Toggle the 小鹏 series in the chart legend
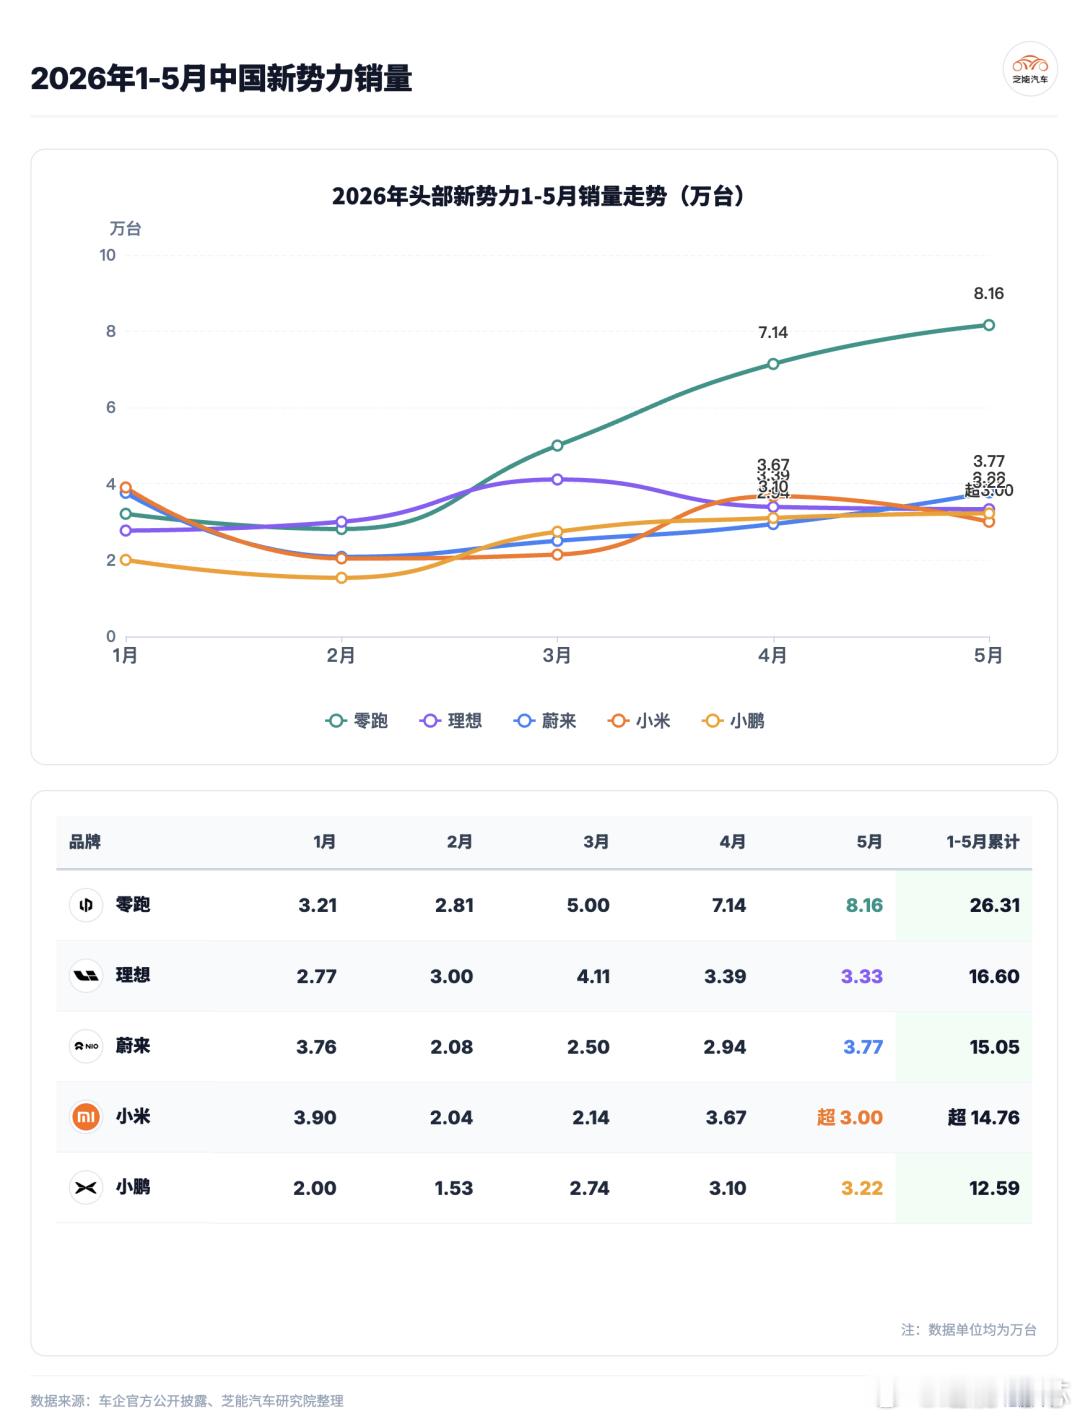Image resolution: width=1080 pixels, height=1419 pixels. pos(734,721)
